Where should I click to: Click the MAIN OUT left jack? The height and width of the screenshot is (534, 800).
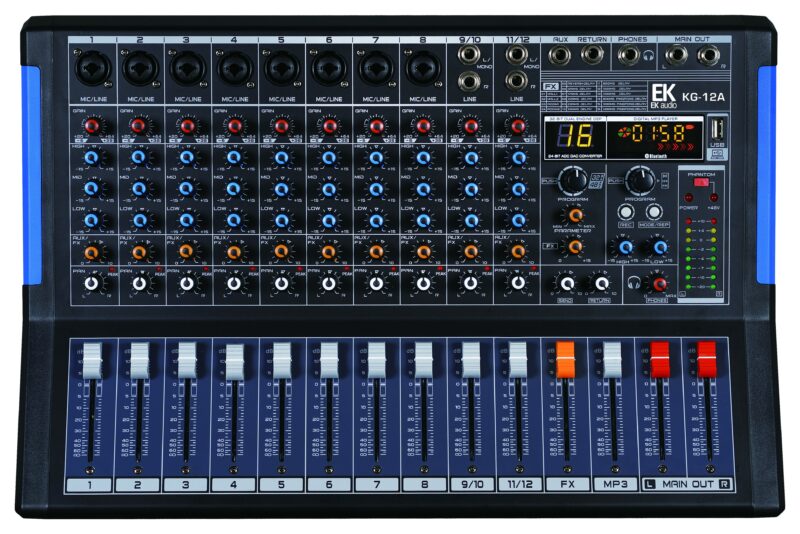[677, 55]
